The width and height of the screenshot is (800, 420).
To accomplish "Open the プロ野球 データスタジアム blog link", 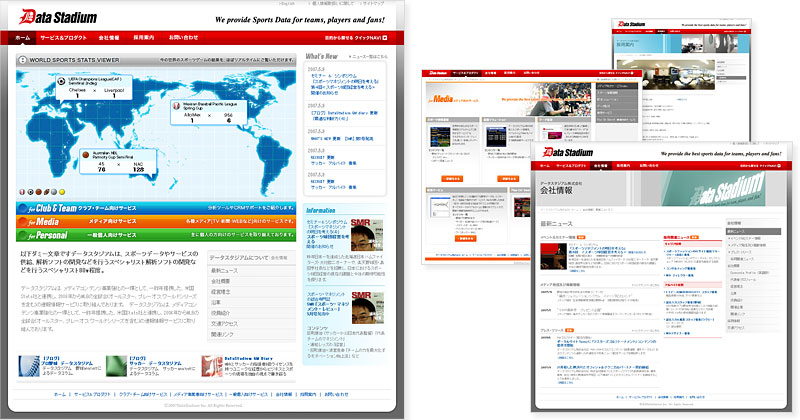I will click(x=68, y=361).
